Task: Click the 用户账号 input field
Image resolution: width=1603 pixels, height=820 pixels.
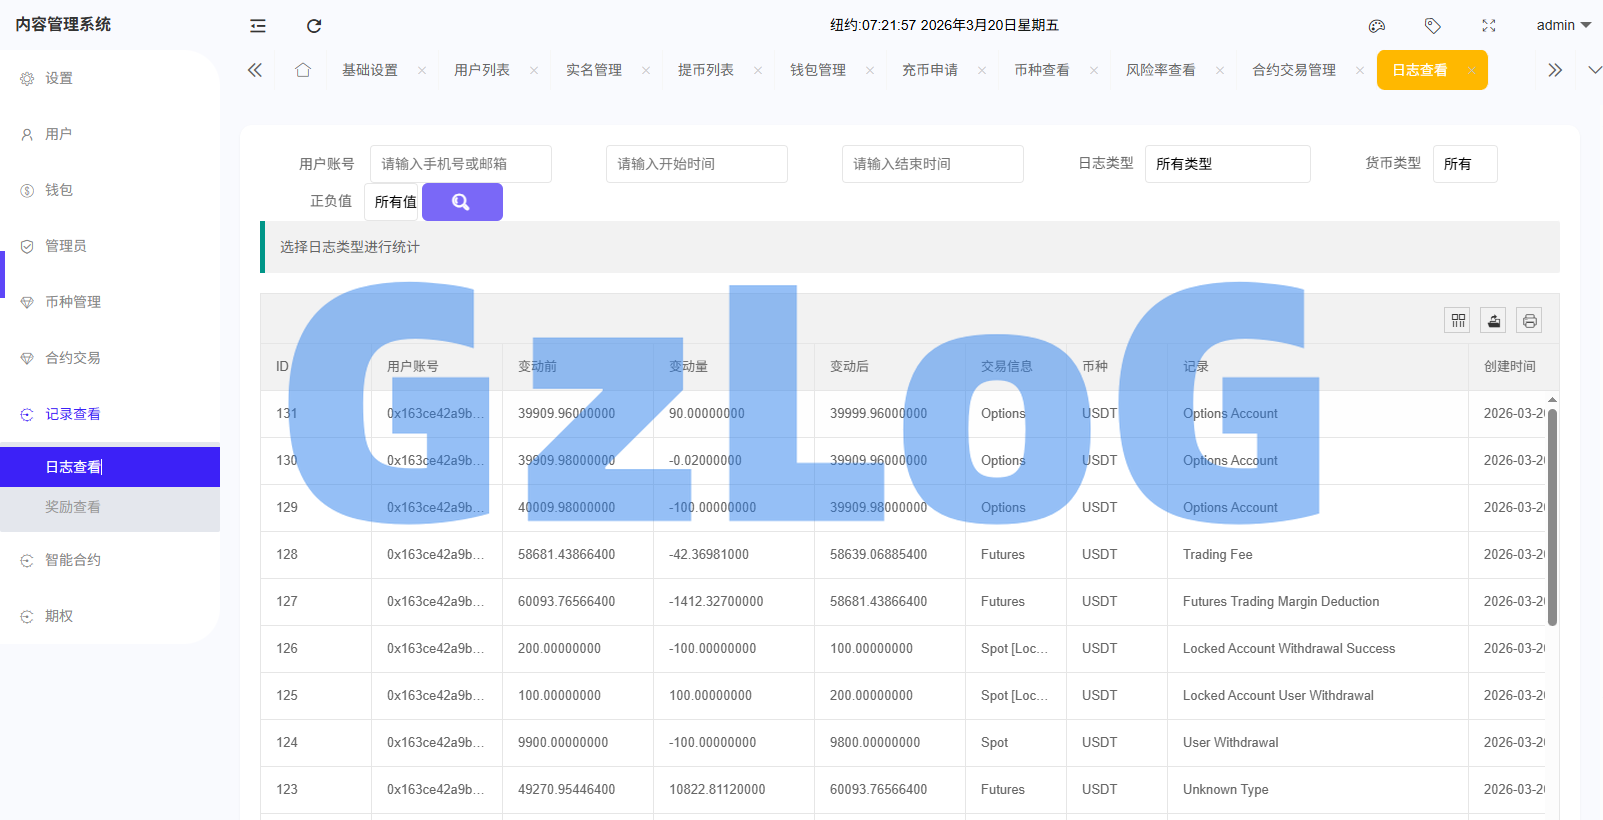Action: (460, 164)
